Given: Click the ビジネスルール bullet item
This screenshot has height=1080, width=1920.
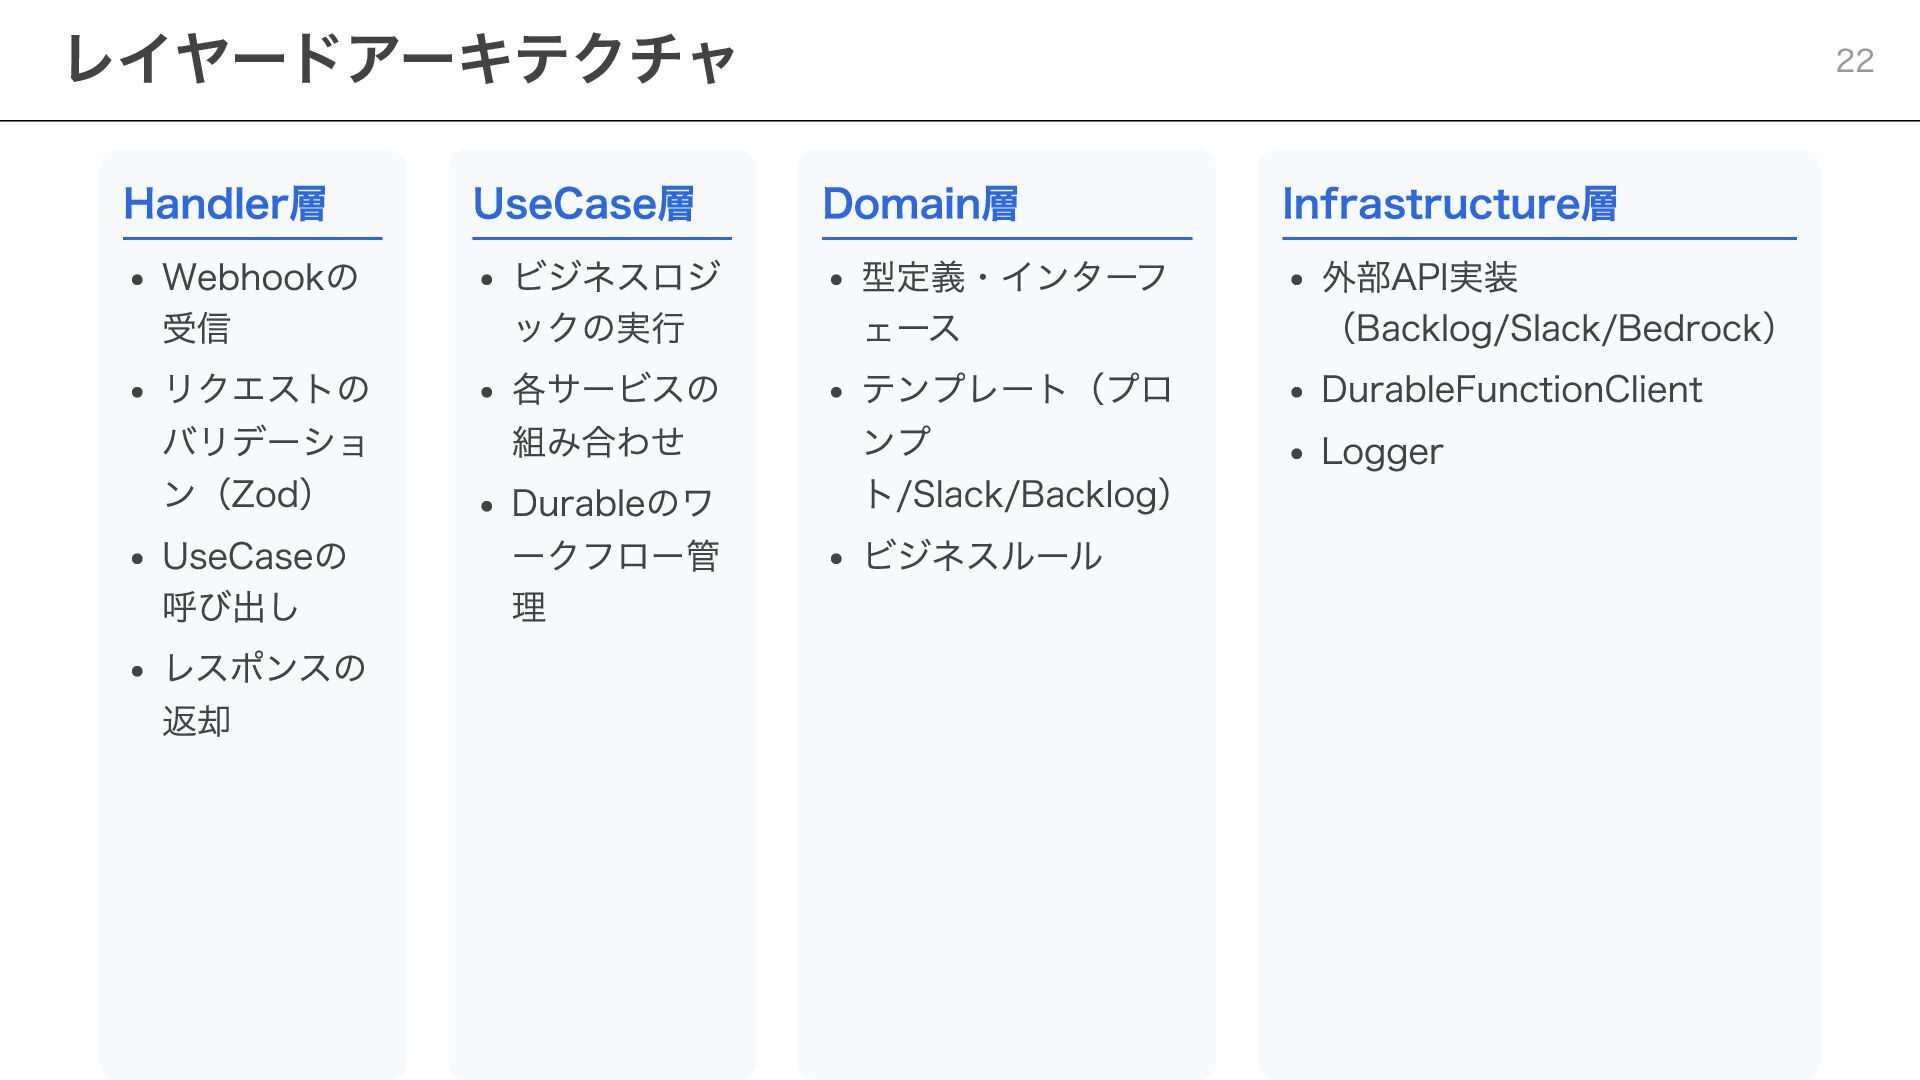Looking at the screenshot, I should pos(982,556).
